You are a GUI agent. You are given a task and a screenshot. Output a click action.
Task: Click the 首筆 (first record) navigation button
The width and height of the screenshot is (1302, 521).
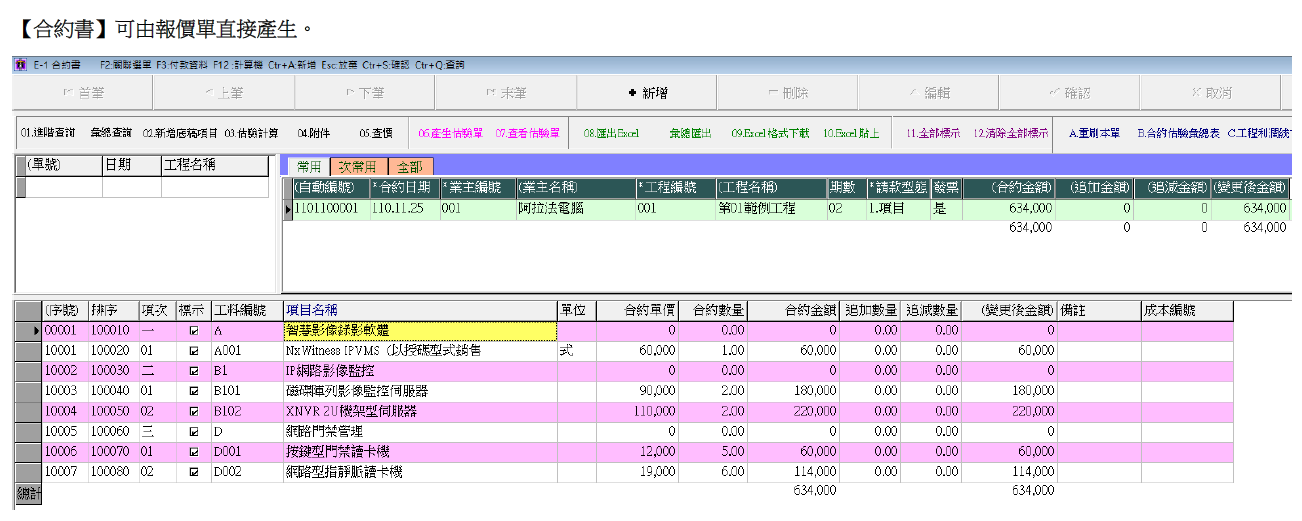[x=82, y=93]
